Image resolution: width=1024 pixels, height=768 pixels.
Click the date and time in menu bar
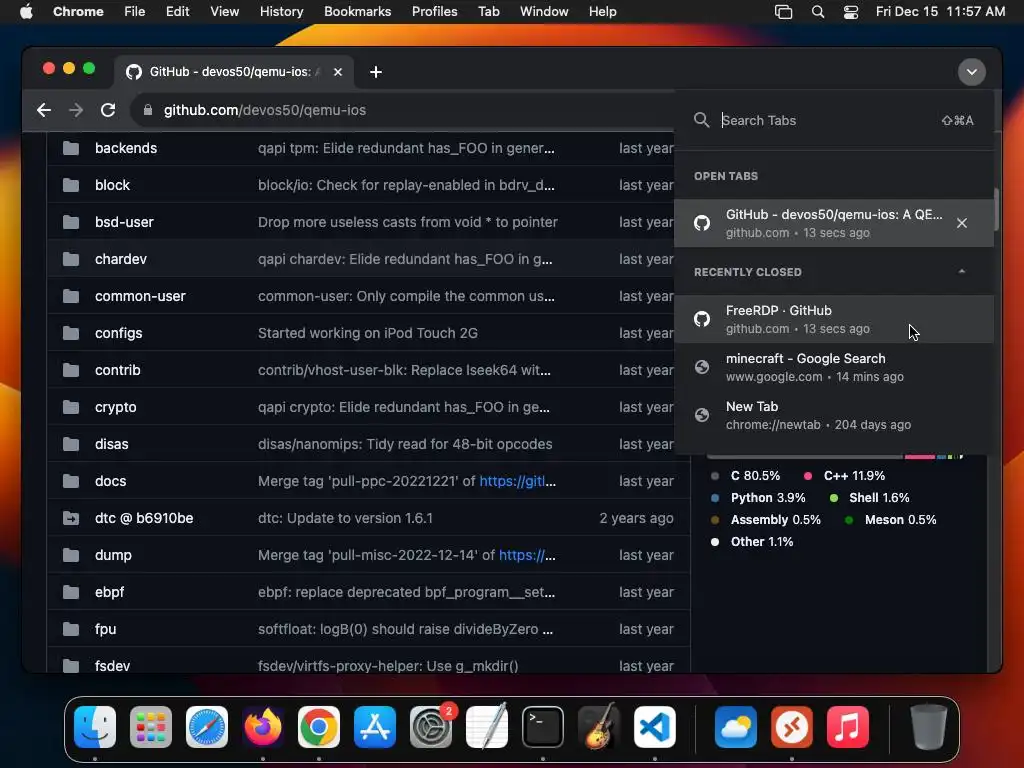pyautogui.click(x=940, y=12)
